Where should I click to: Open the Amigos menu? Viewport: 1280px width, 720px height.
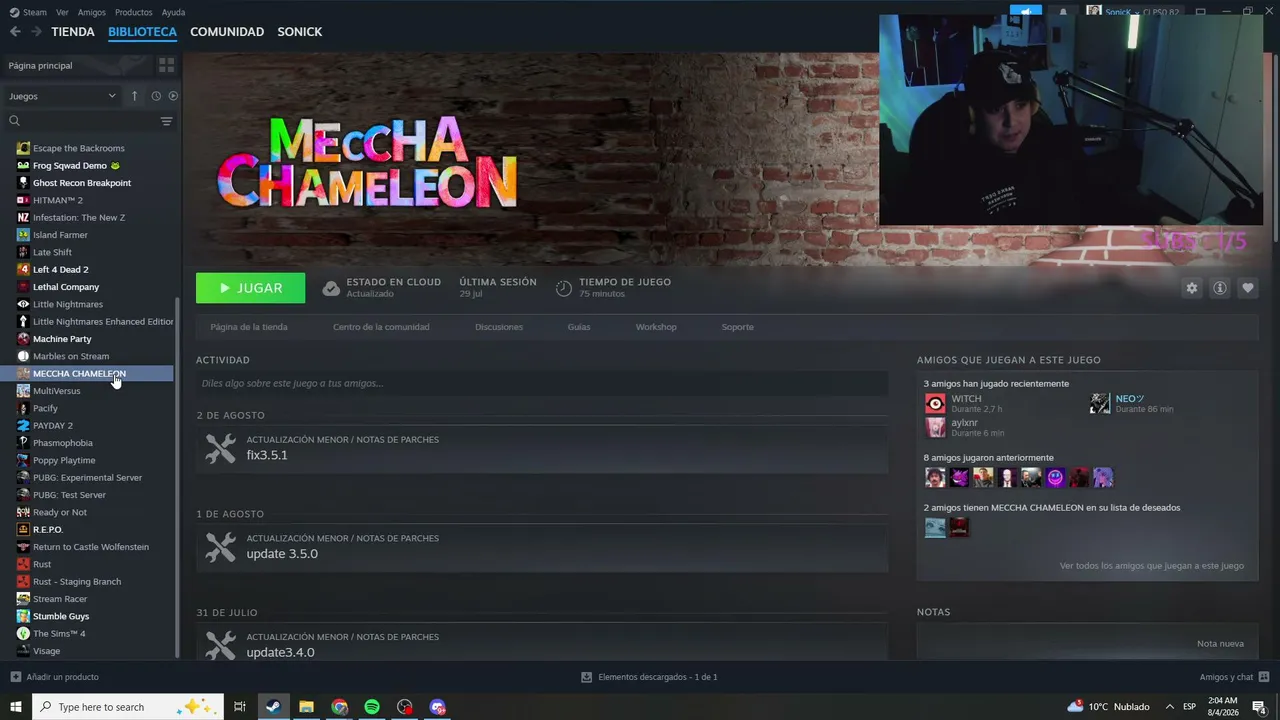click(x=91, y=12)
